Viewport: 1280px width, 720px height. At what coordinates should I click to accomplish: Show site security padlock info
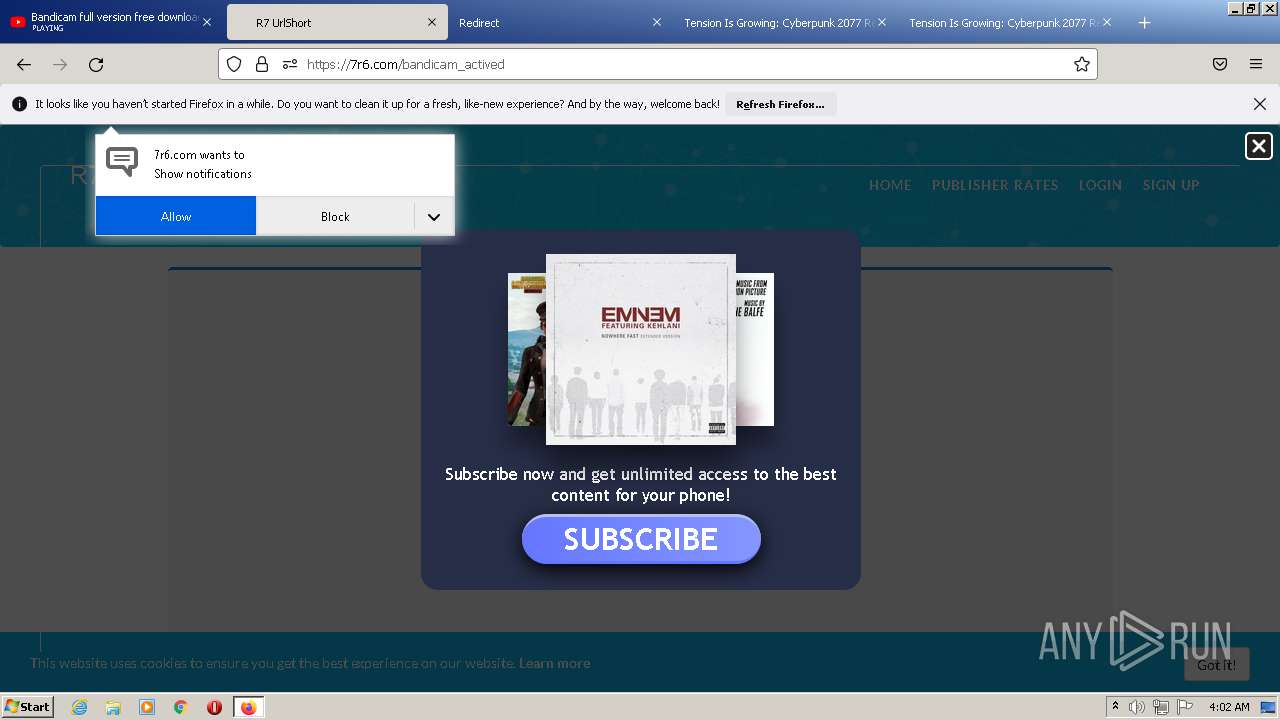[262, 64]
